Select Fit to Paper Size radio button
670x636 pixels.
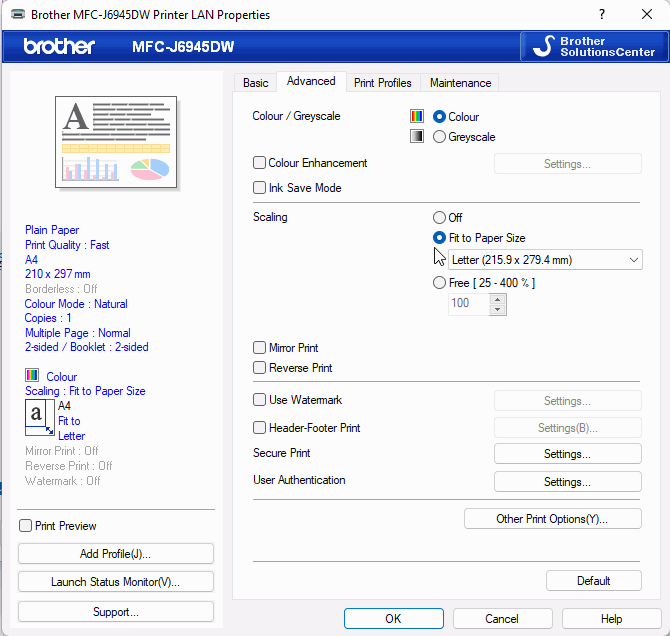439,238
